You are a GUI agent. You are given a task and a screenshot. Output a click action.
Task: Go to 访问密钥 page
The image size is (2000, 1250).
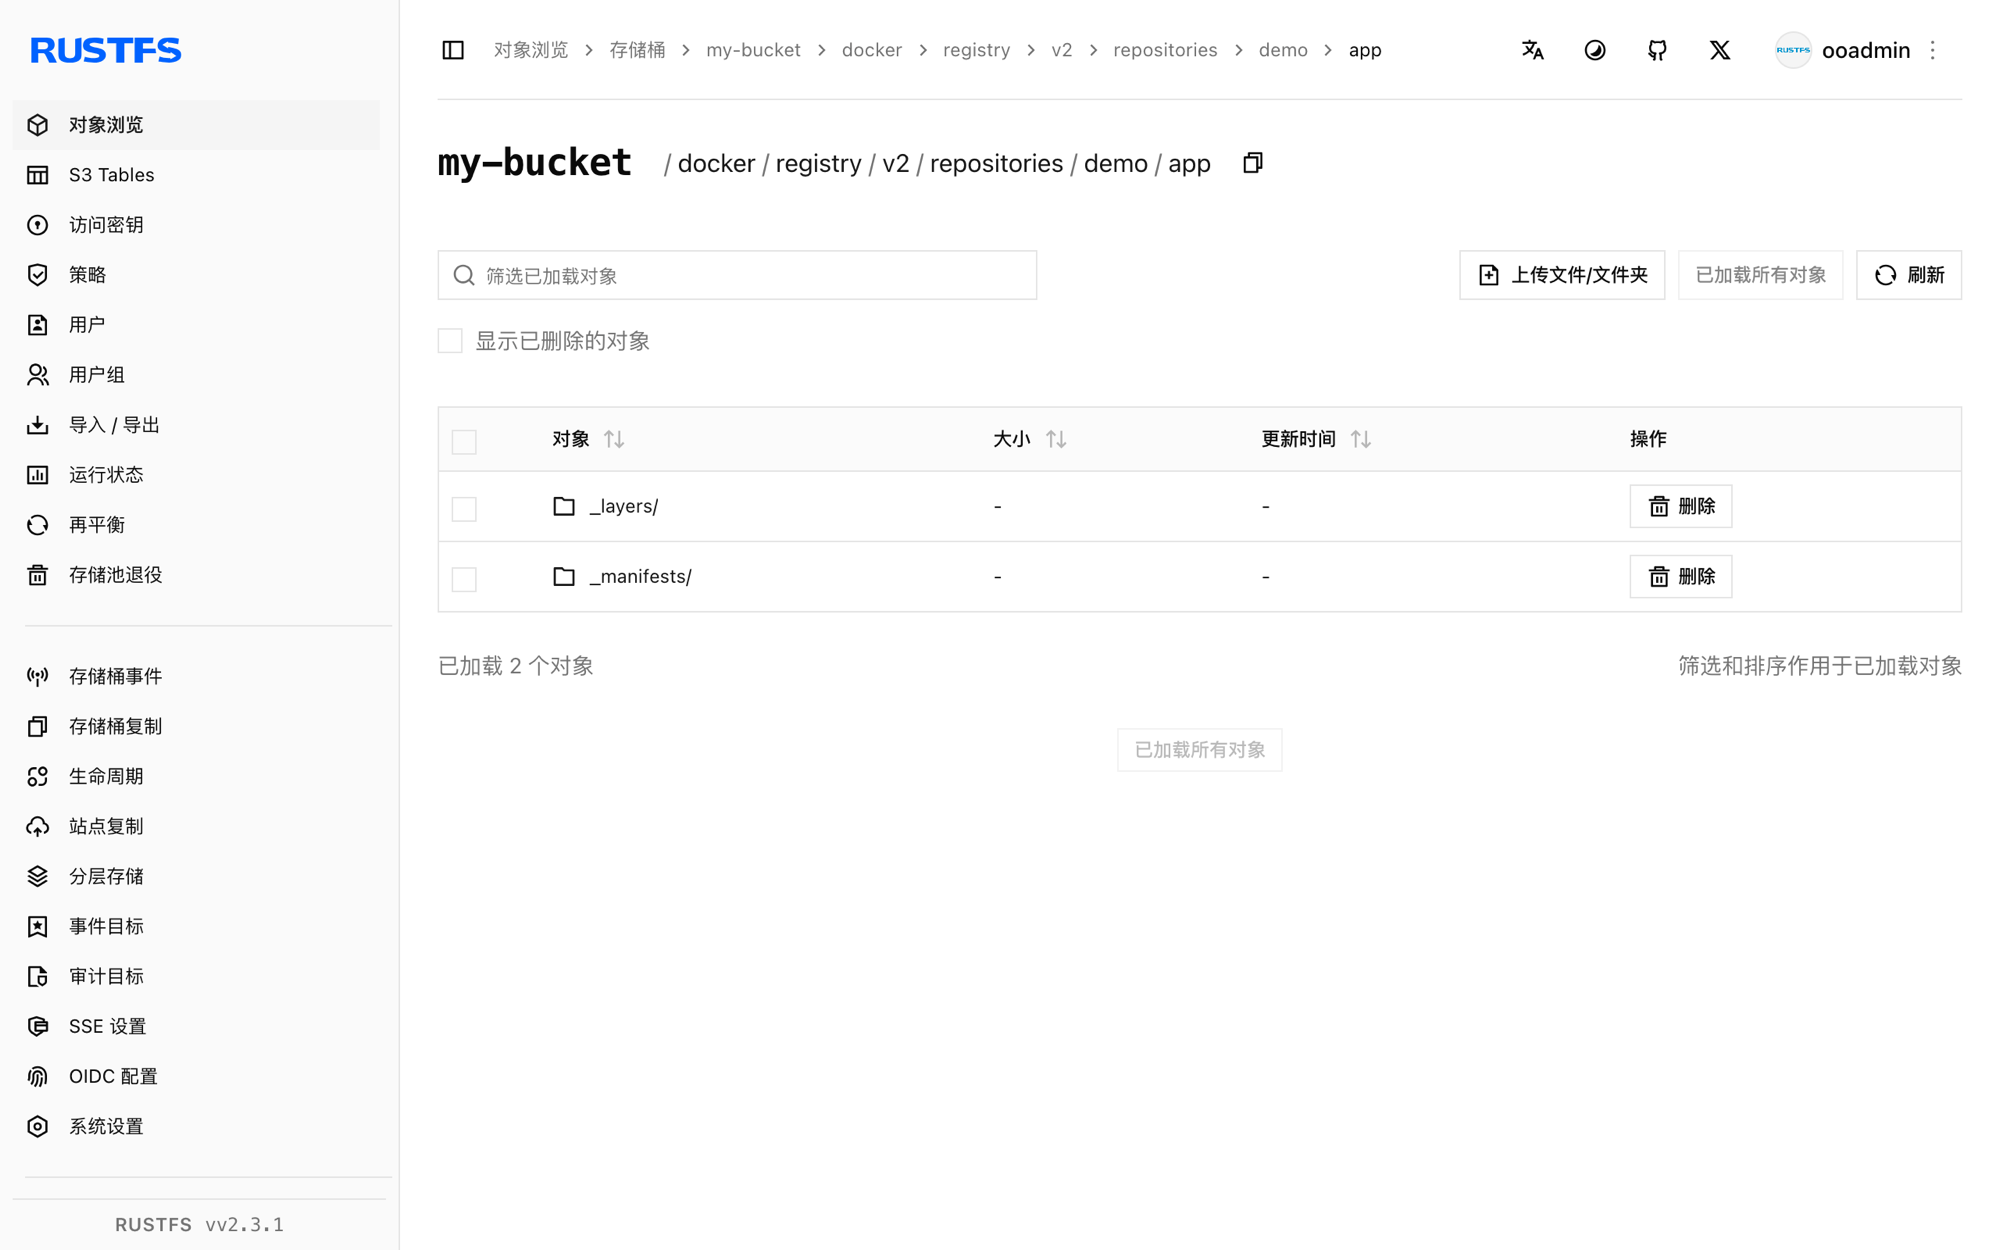pos(196,225)
